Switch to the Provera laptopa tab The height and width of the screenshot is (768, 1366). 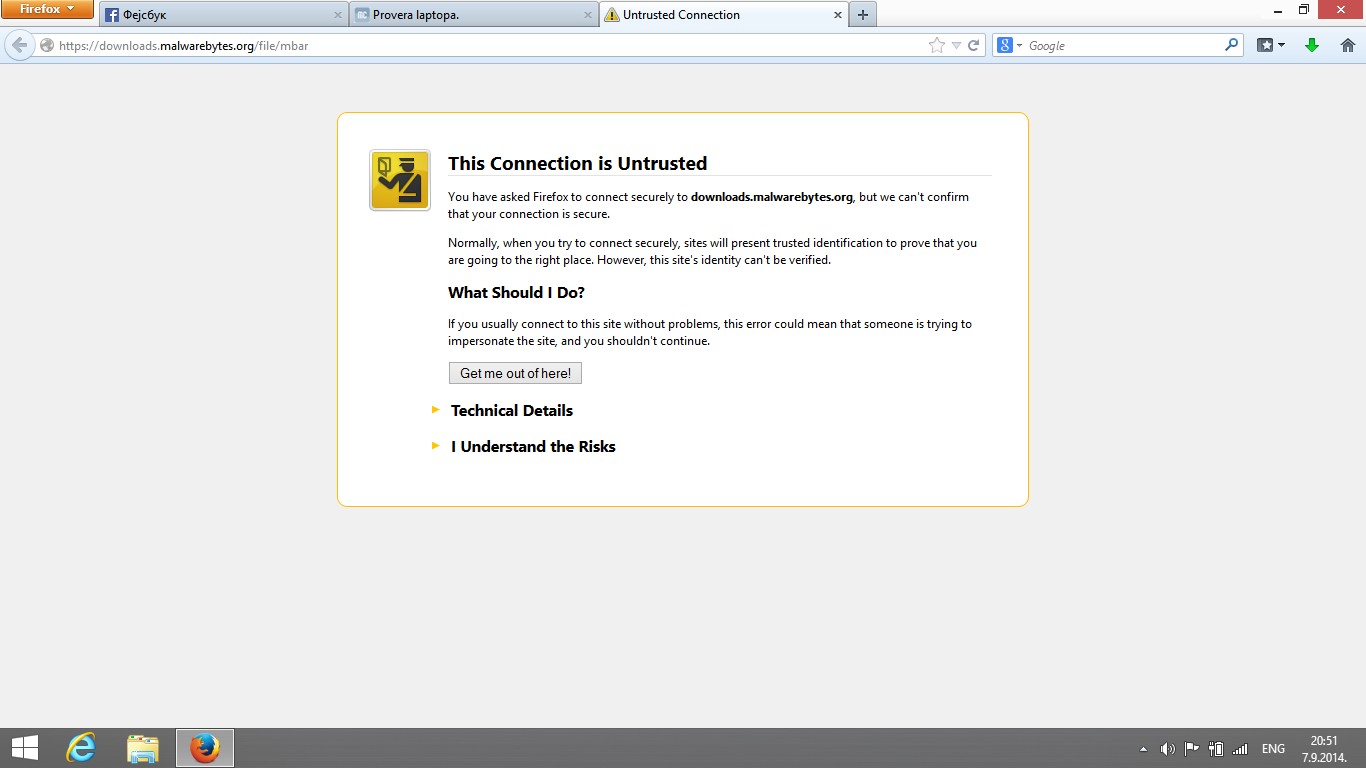click(474, 15)
